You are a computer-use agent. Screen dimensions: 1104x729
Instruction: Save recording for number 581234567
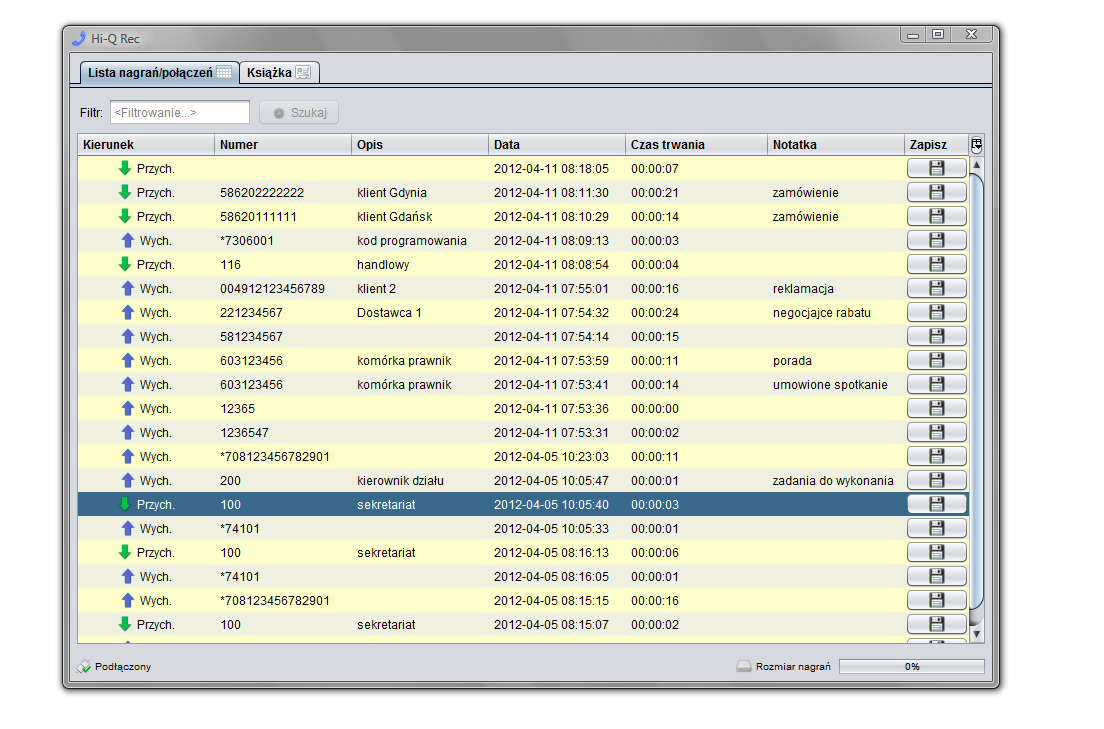(x=936, y=335)
